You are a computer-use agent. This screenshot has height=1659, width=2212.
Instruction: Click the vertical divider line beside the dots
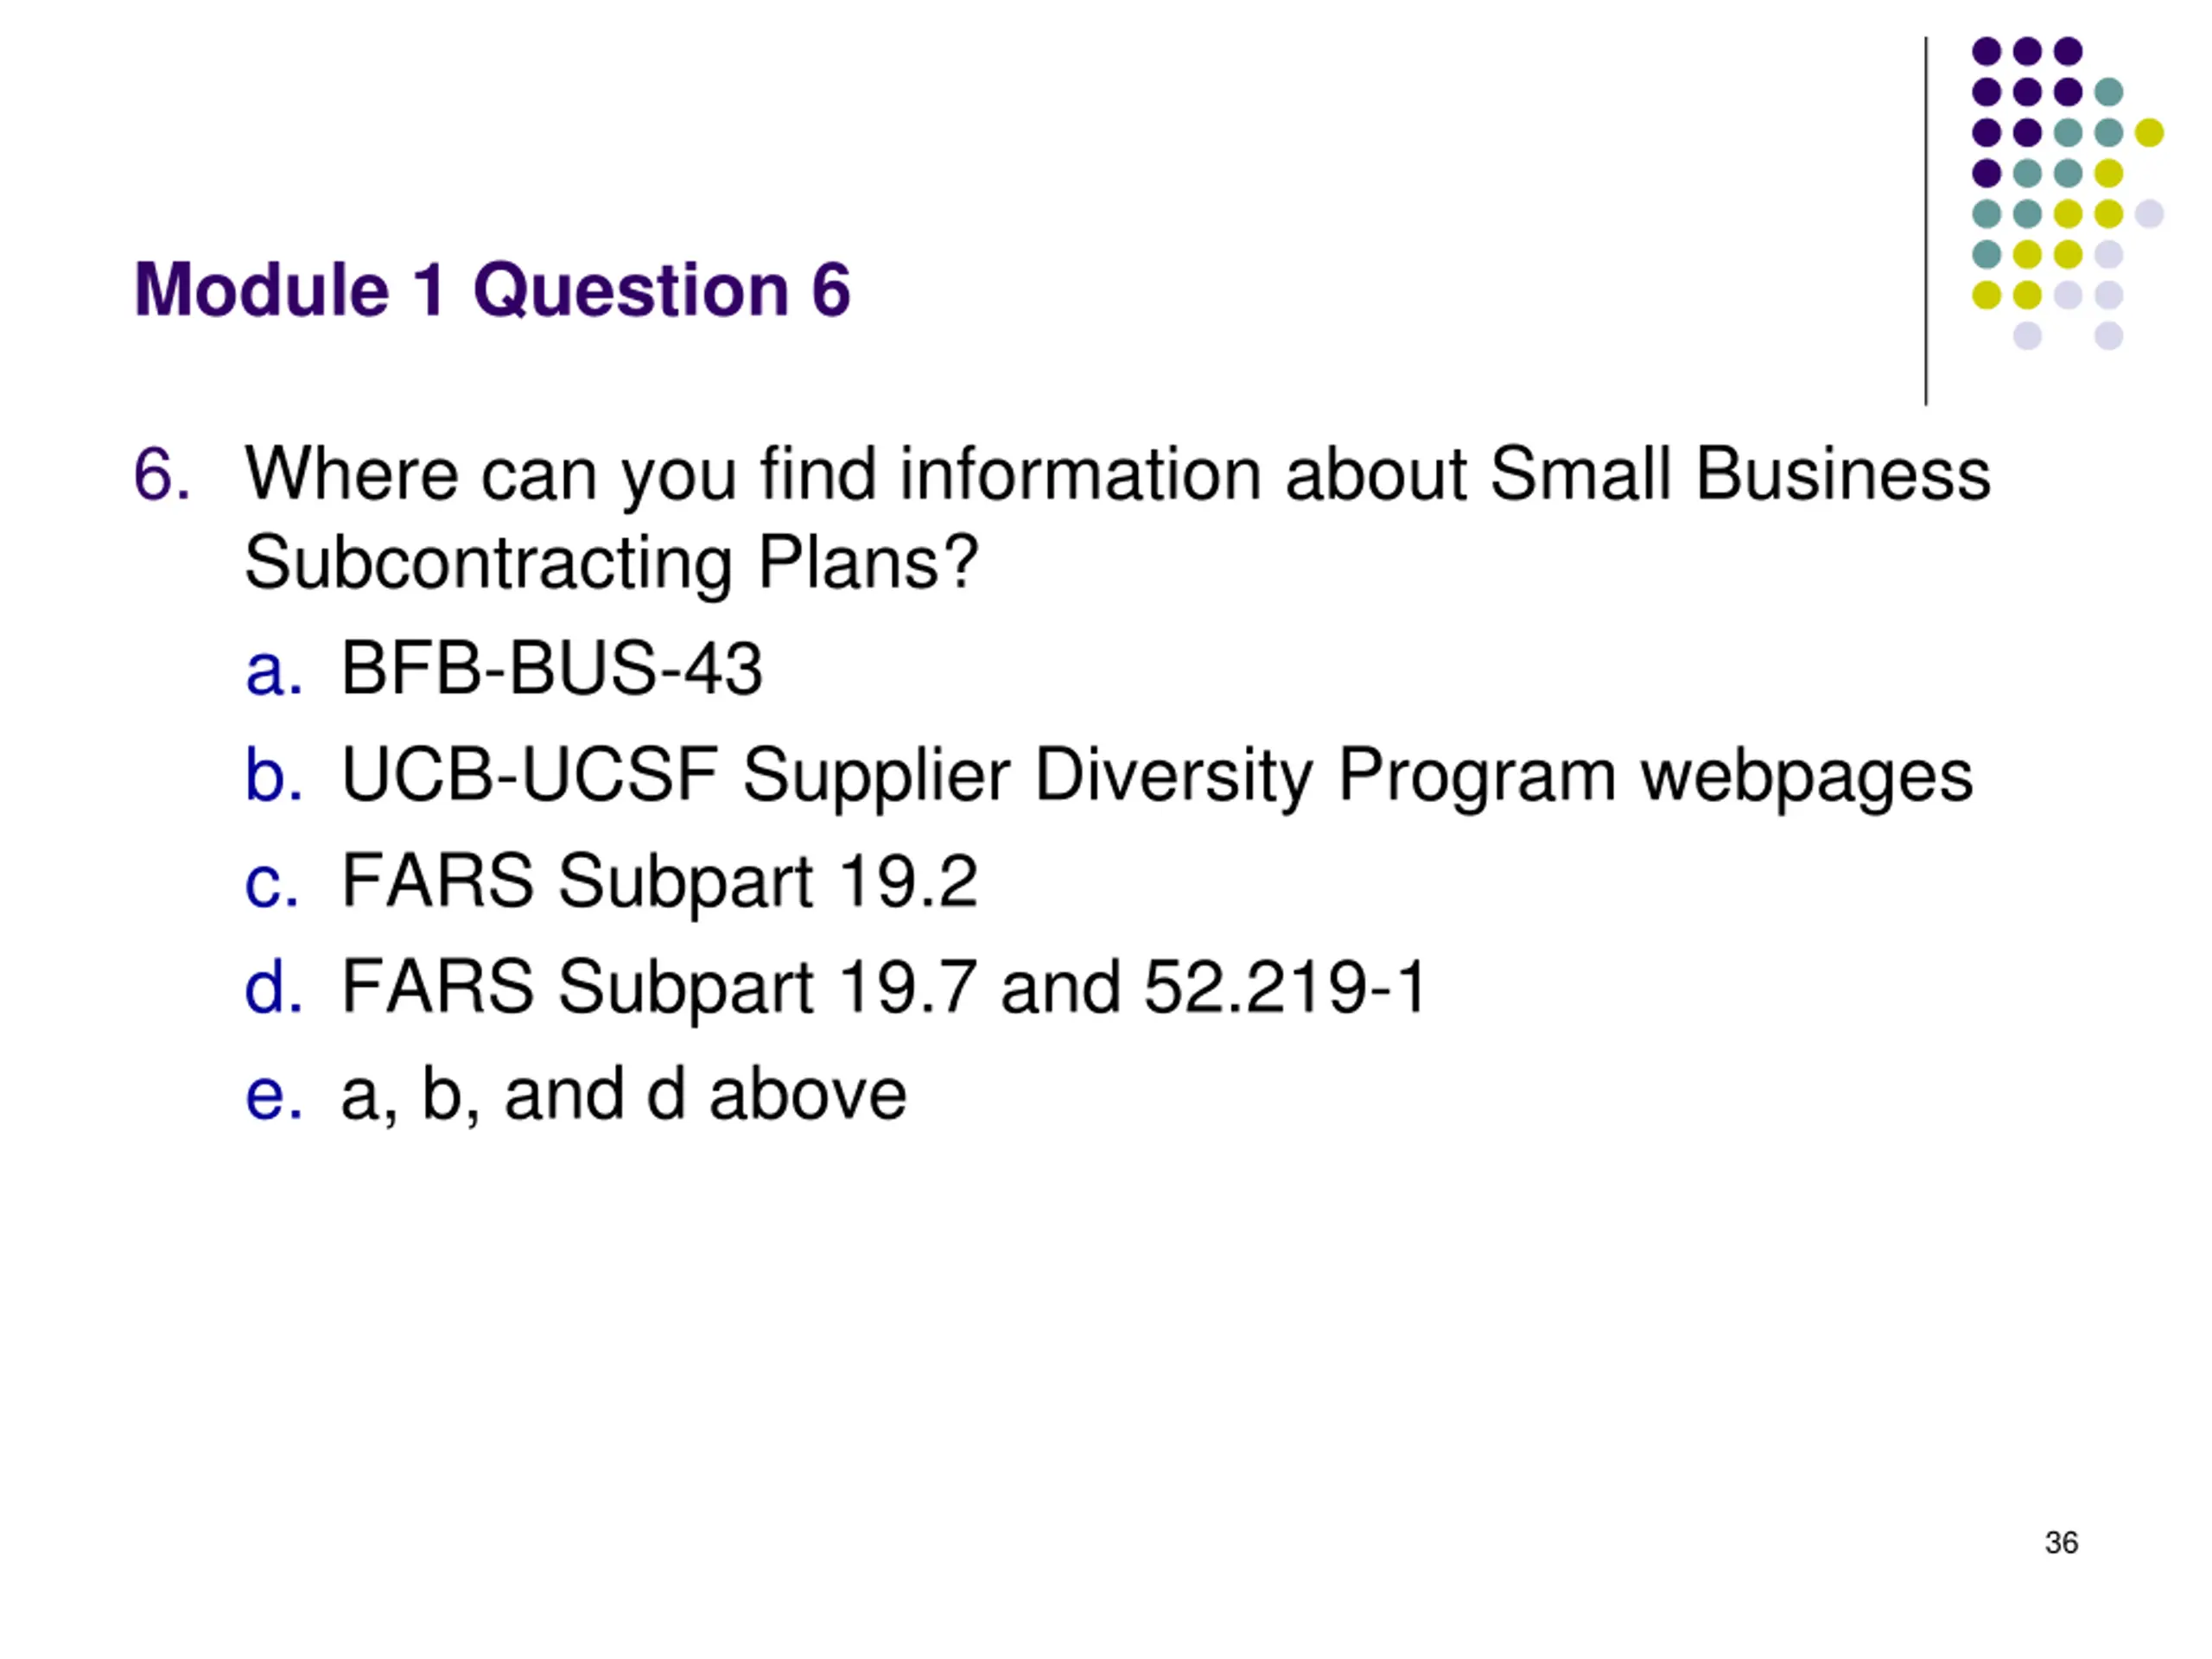click(x=1926, y=220)
